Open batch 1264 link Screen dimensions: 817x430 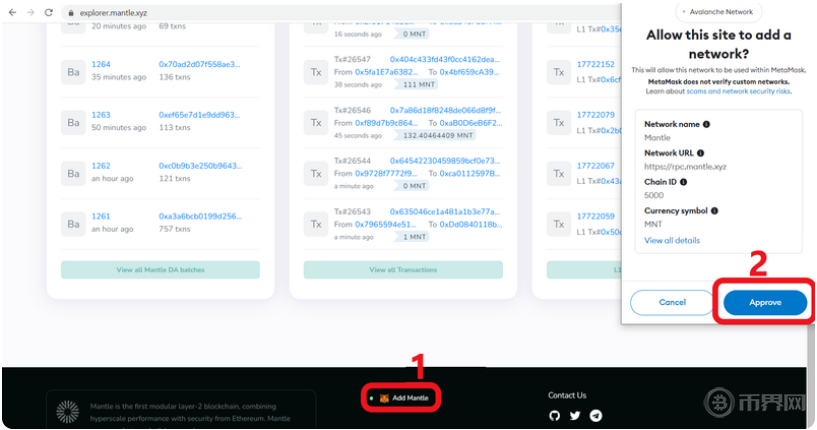pos(101,64)
